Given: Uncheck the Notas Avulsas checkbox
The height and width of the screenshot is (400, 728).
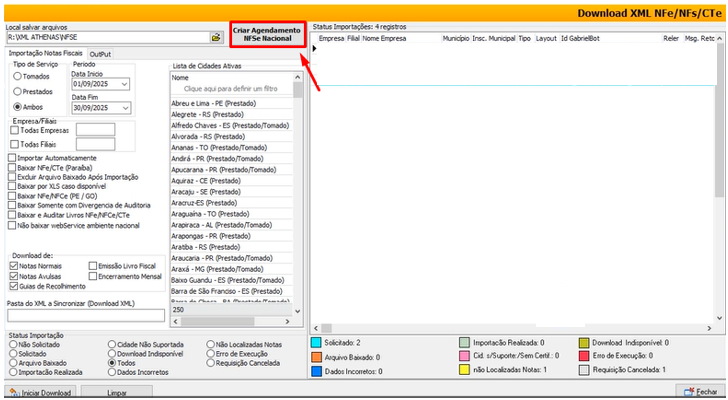Looking at the screenshot, I should [15, 277].
